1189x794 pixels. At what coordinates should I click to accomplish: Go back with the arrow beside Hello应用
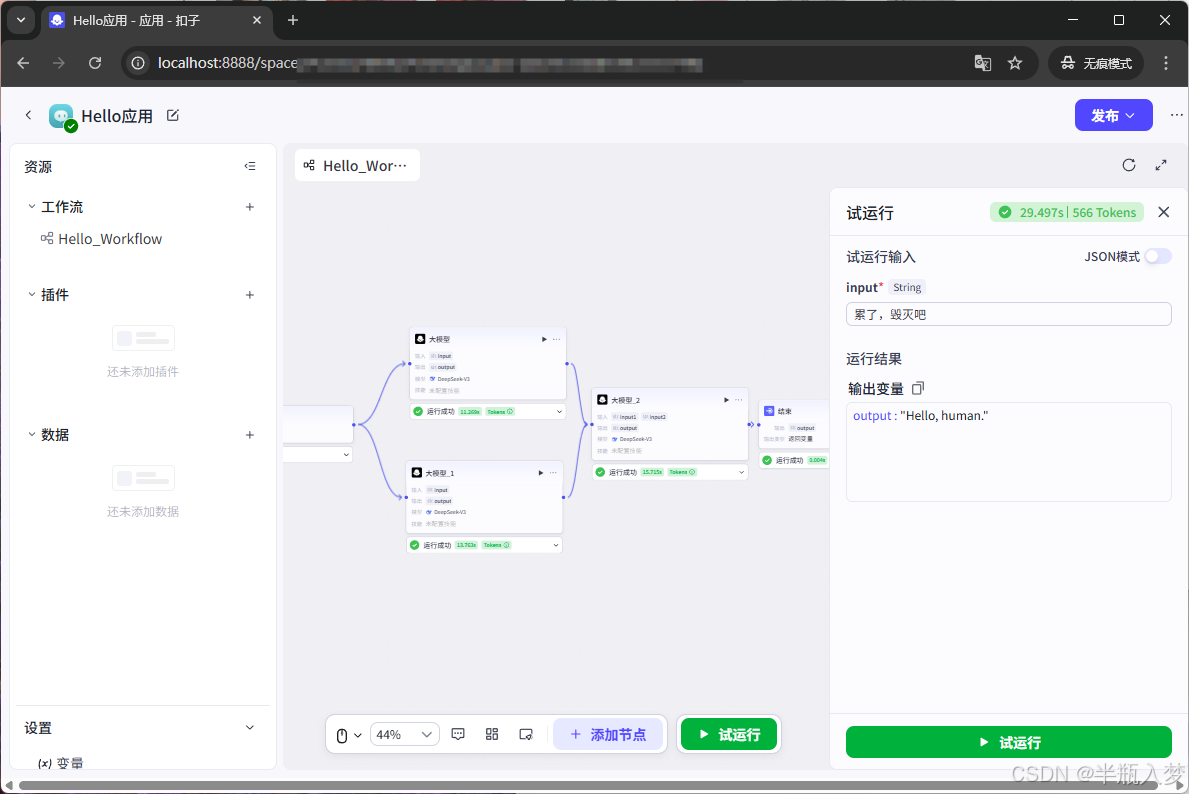tap(29, 115)
